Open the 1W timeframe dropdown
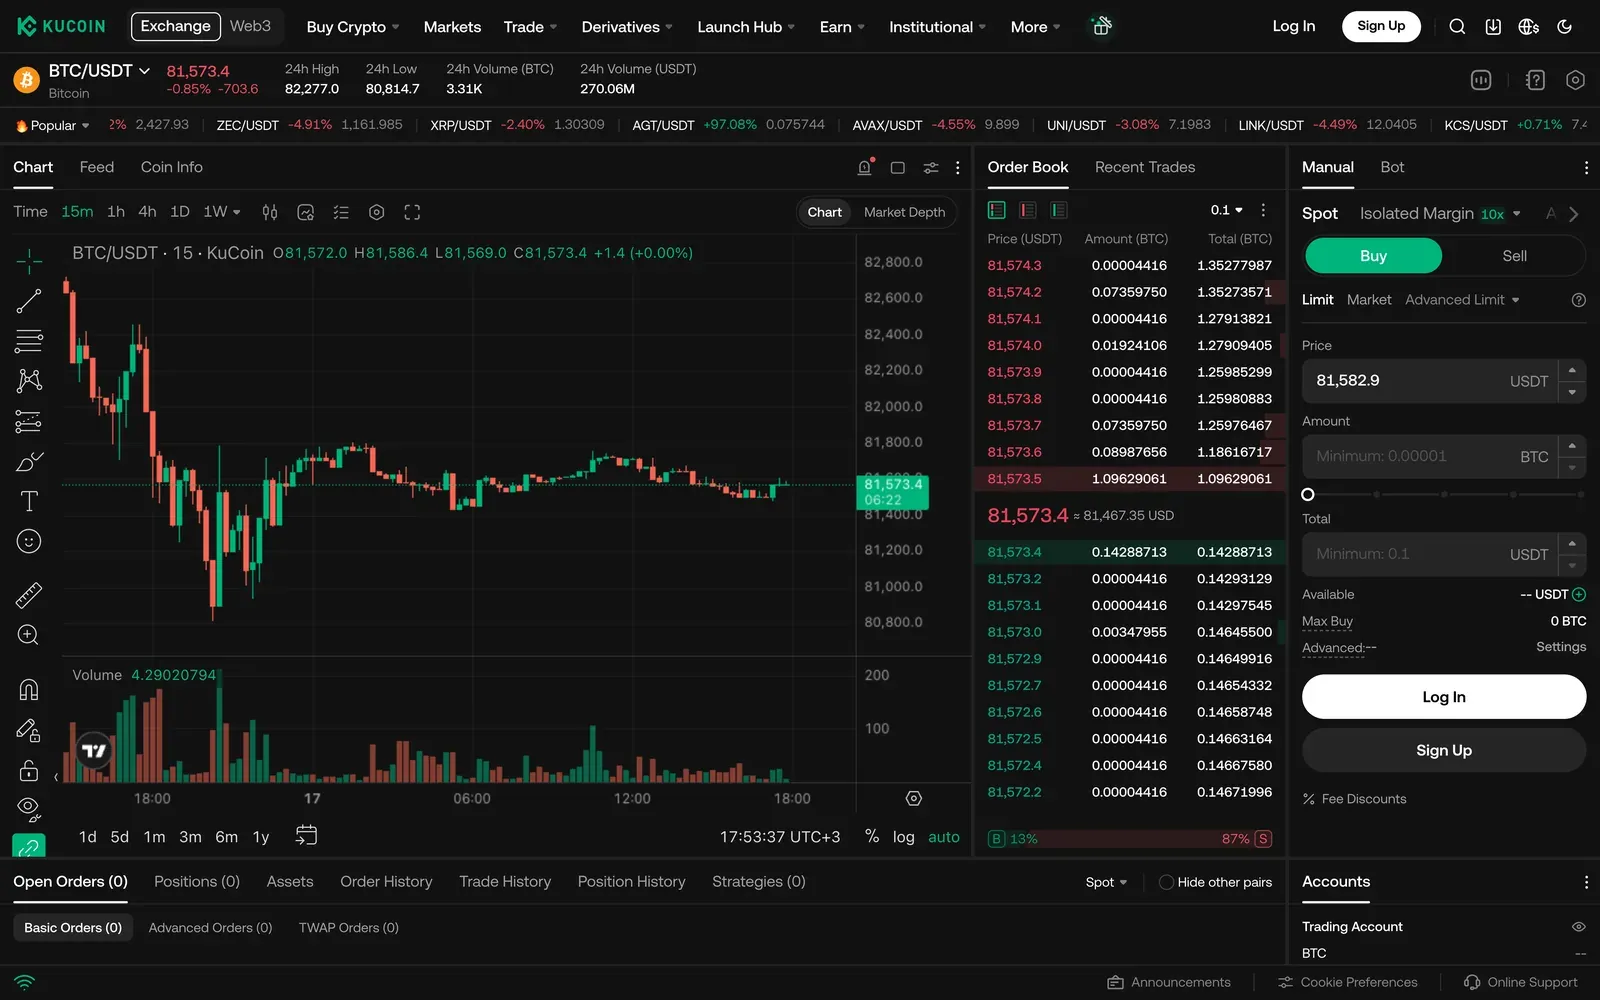The height and width of the screenshot is (1000, 1600). coord(222,212)
